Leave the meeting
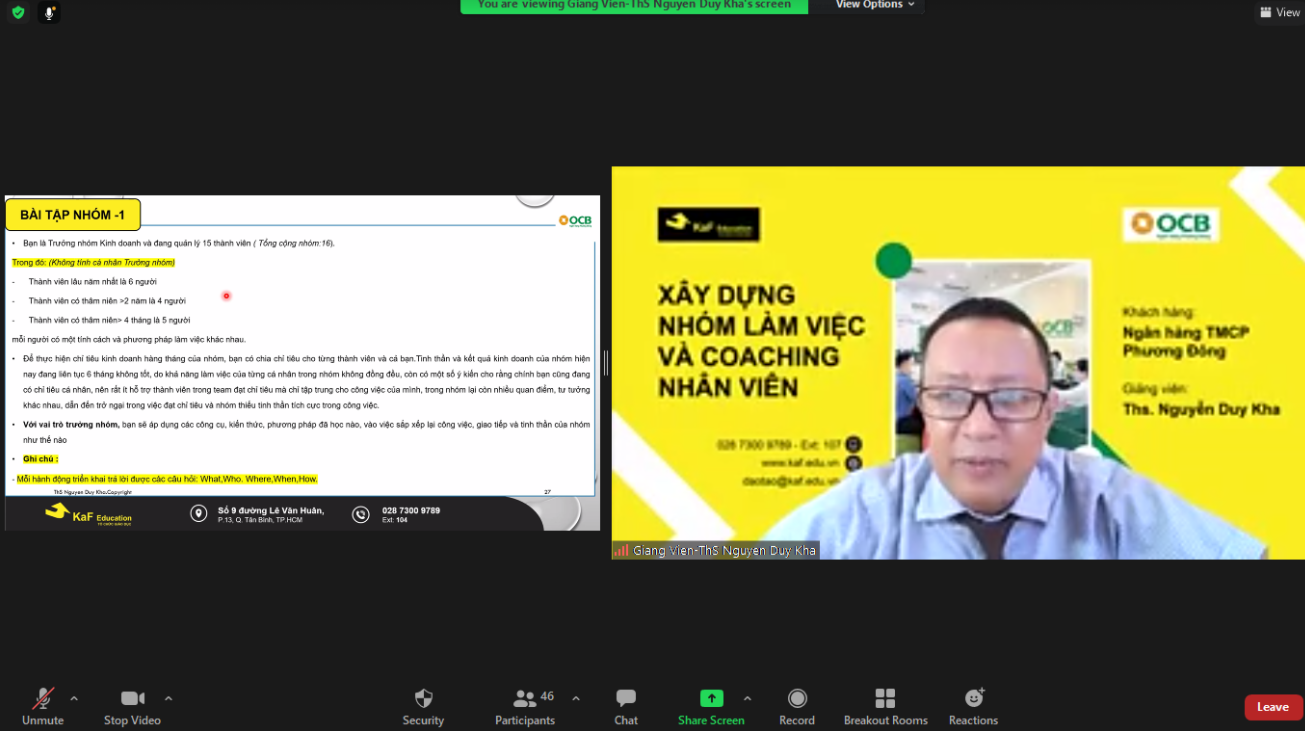Viewport: 1305px width, 731px height. 1273,707
